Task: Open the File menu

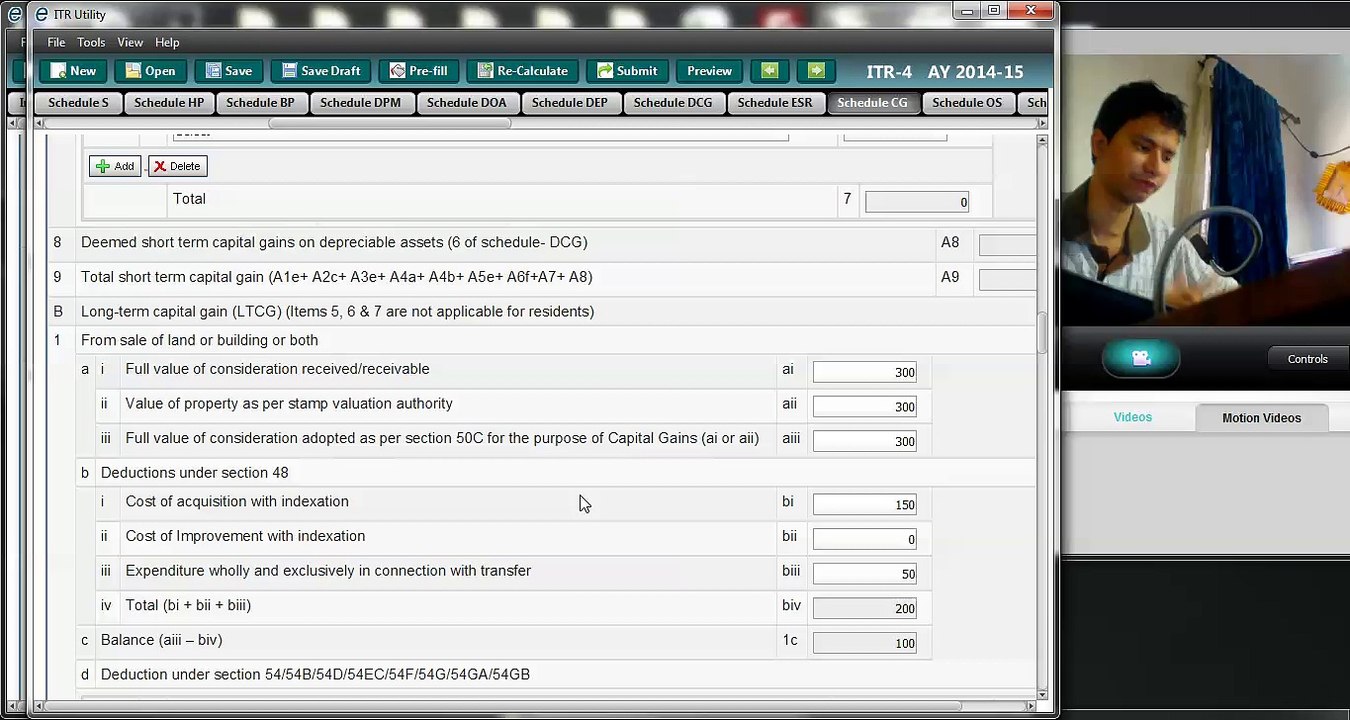Action: 56,42
